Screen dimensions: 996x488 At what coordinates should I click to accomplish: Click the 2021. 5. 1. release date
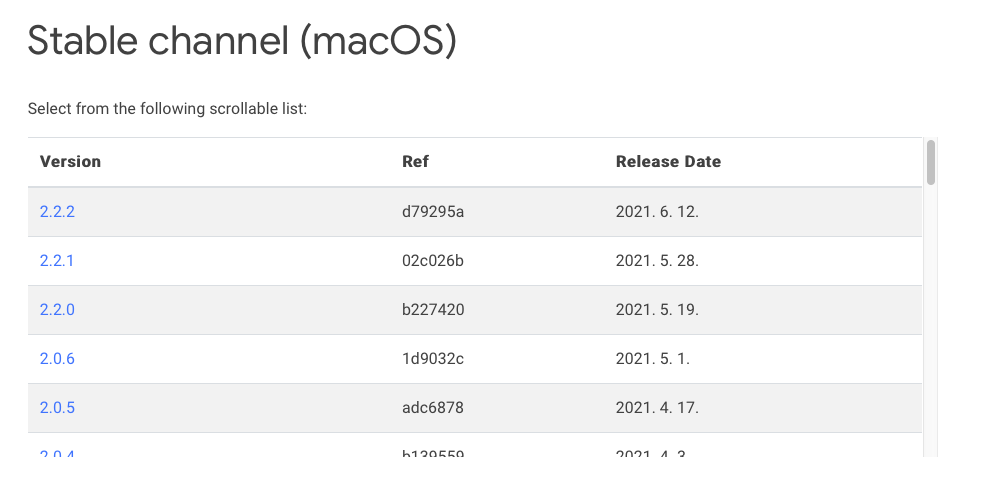click(x=653, y=359)
